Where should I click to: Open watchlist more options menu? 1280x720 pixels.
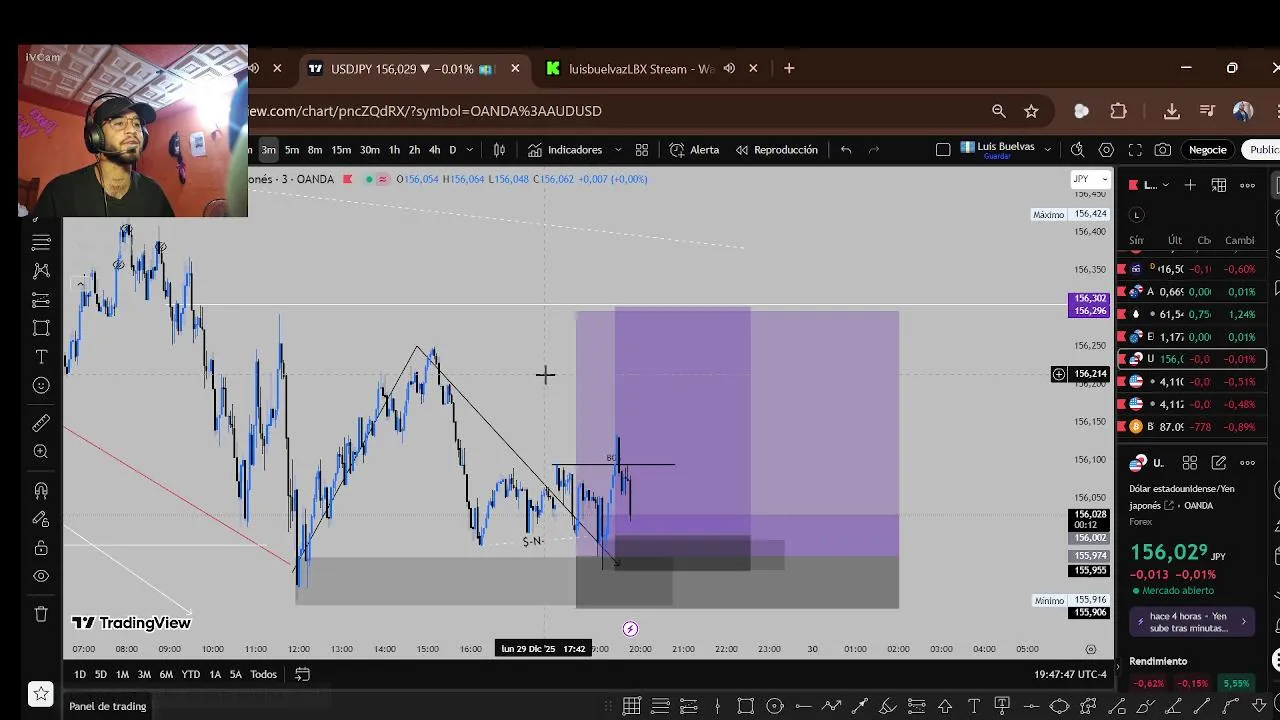tap(1248, 185)
